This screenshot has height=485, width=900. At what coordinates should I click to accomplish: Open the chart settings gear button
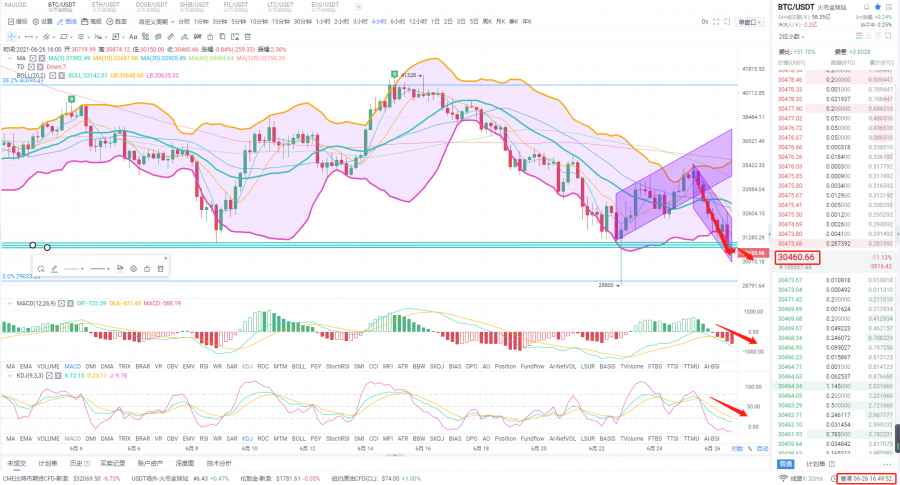(x=42, y=22)
